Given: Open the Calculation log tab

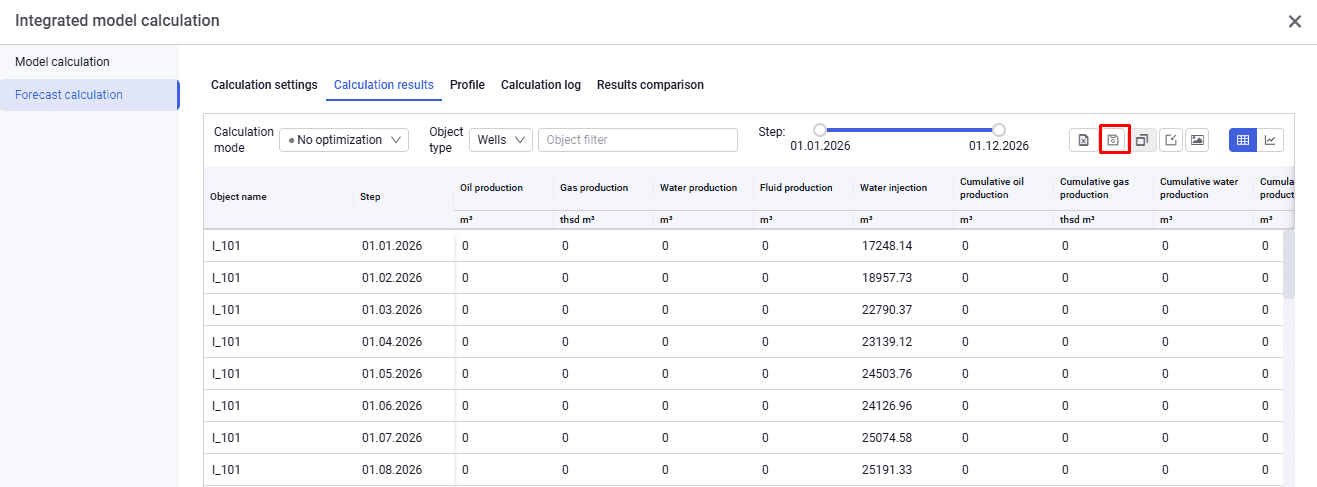Looking at the screenshot, I should click(x=541, y=85).
